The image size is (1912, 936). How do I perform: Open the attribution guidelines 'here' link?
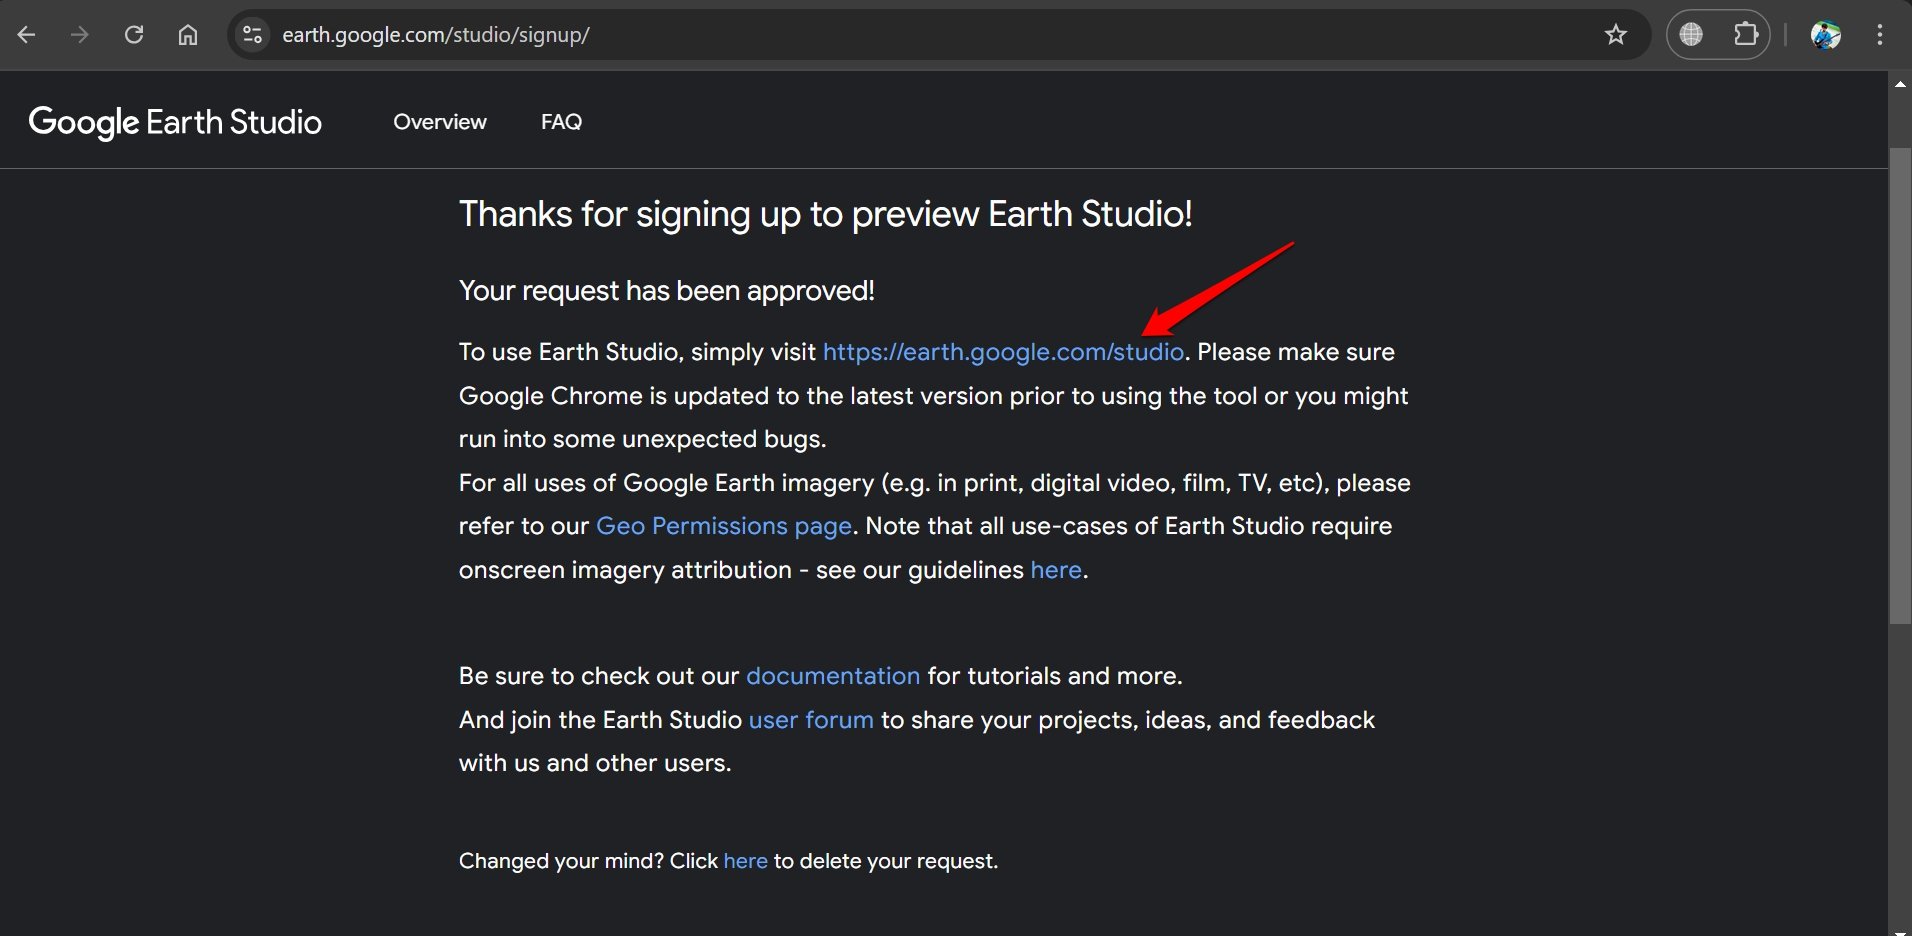coord(1056,570)
